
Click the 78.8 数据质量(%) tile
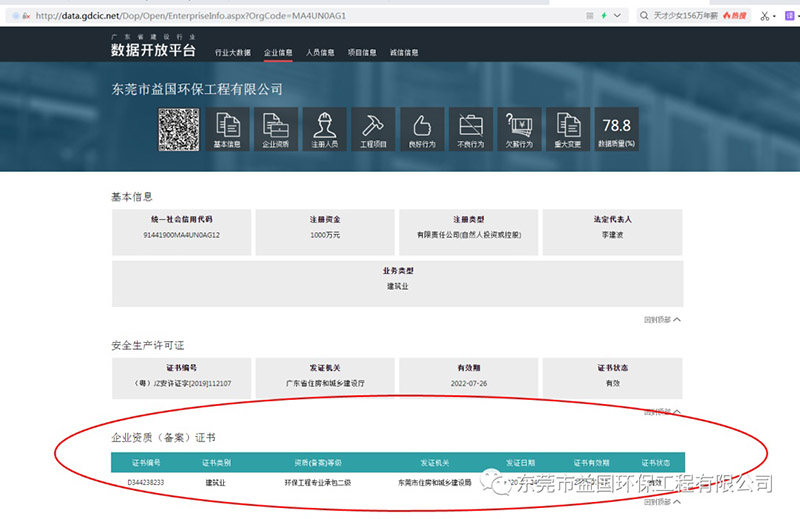coord(617,129)
